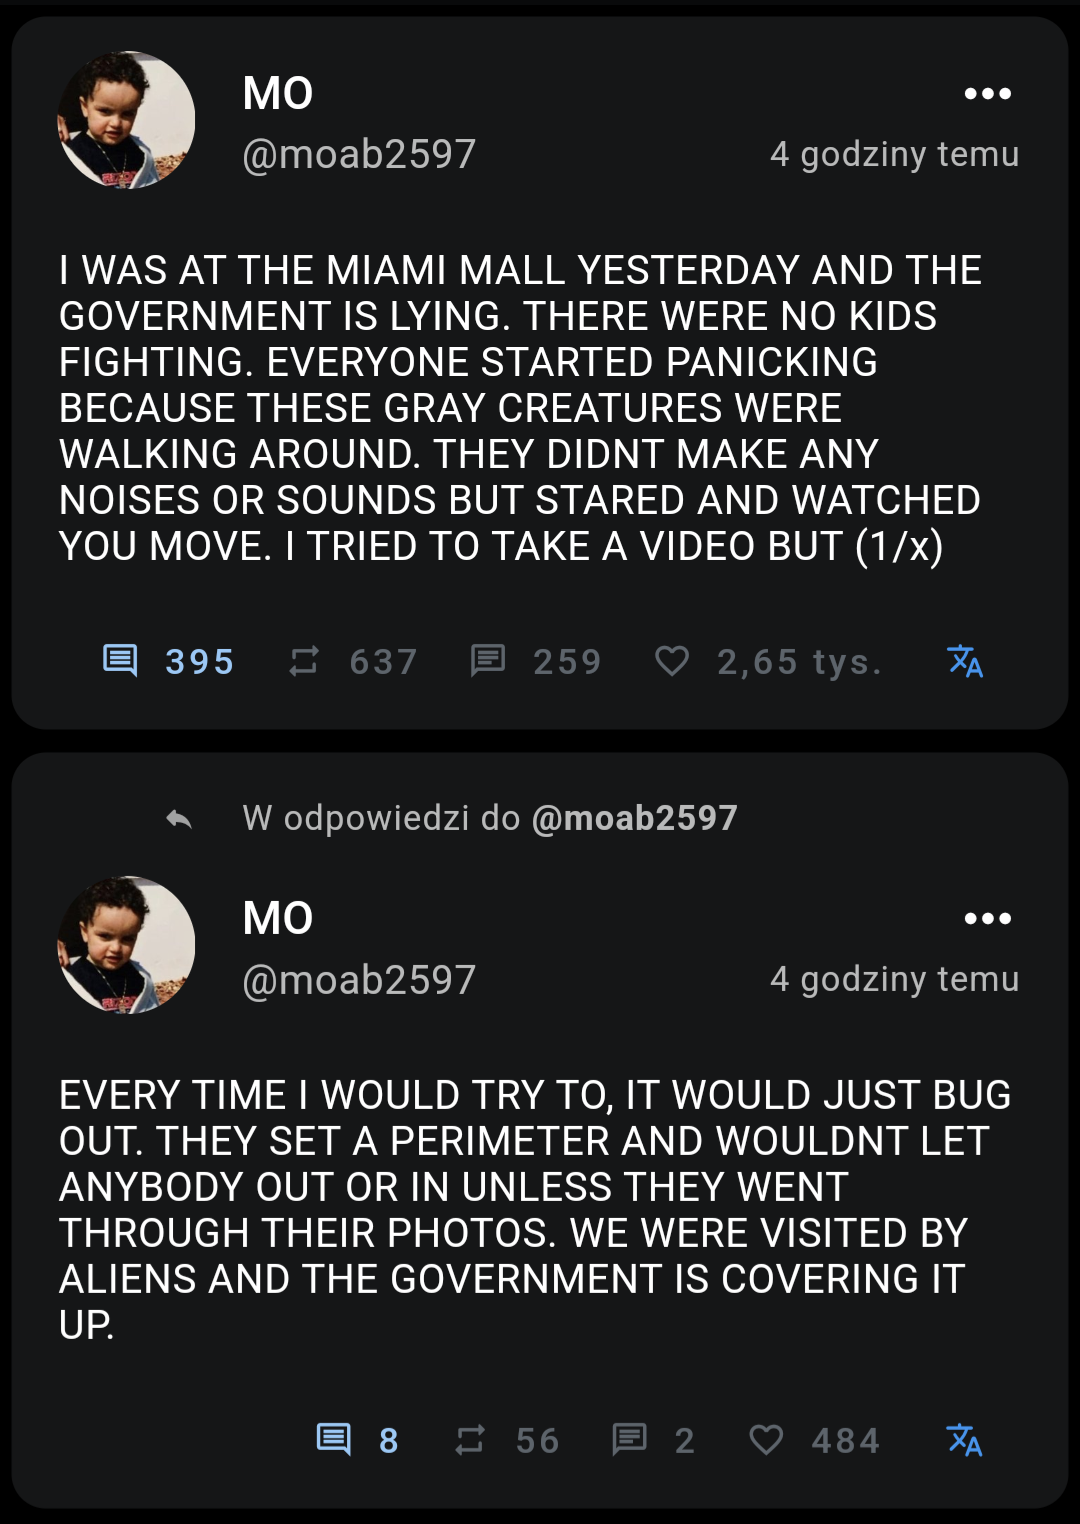1080x1524 pixels.
Task: Open replies on the second tweet (8)
Action: [x=334, y=1440]
